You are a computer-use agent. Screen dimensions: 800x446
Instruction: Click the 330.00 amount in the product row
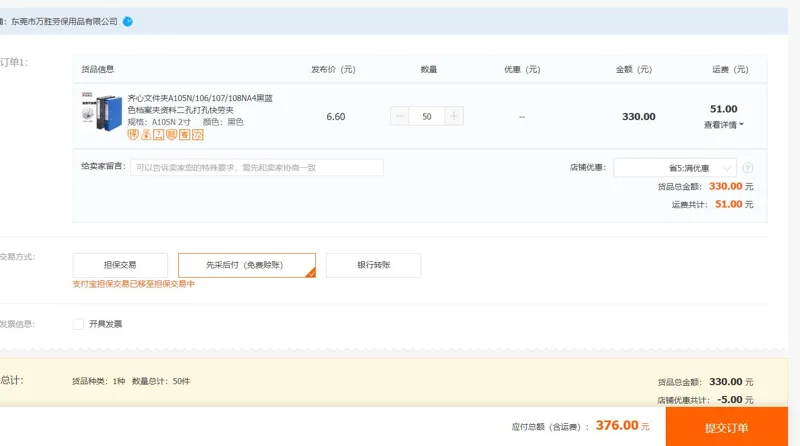pos(638,116)
